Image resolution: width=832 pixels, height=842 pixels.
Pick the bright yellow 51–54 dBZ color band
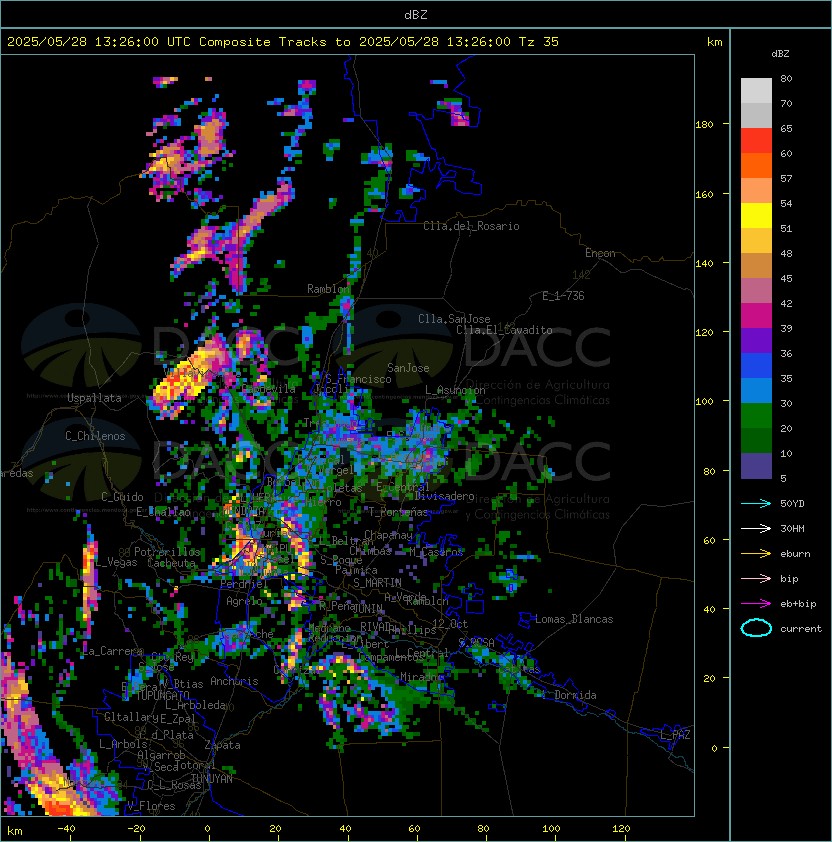tap(756, 216)
